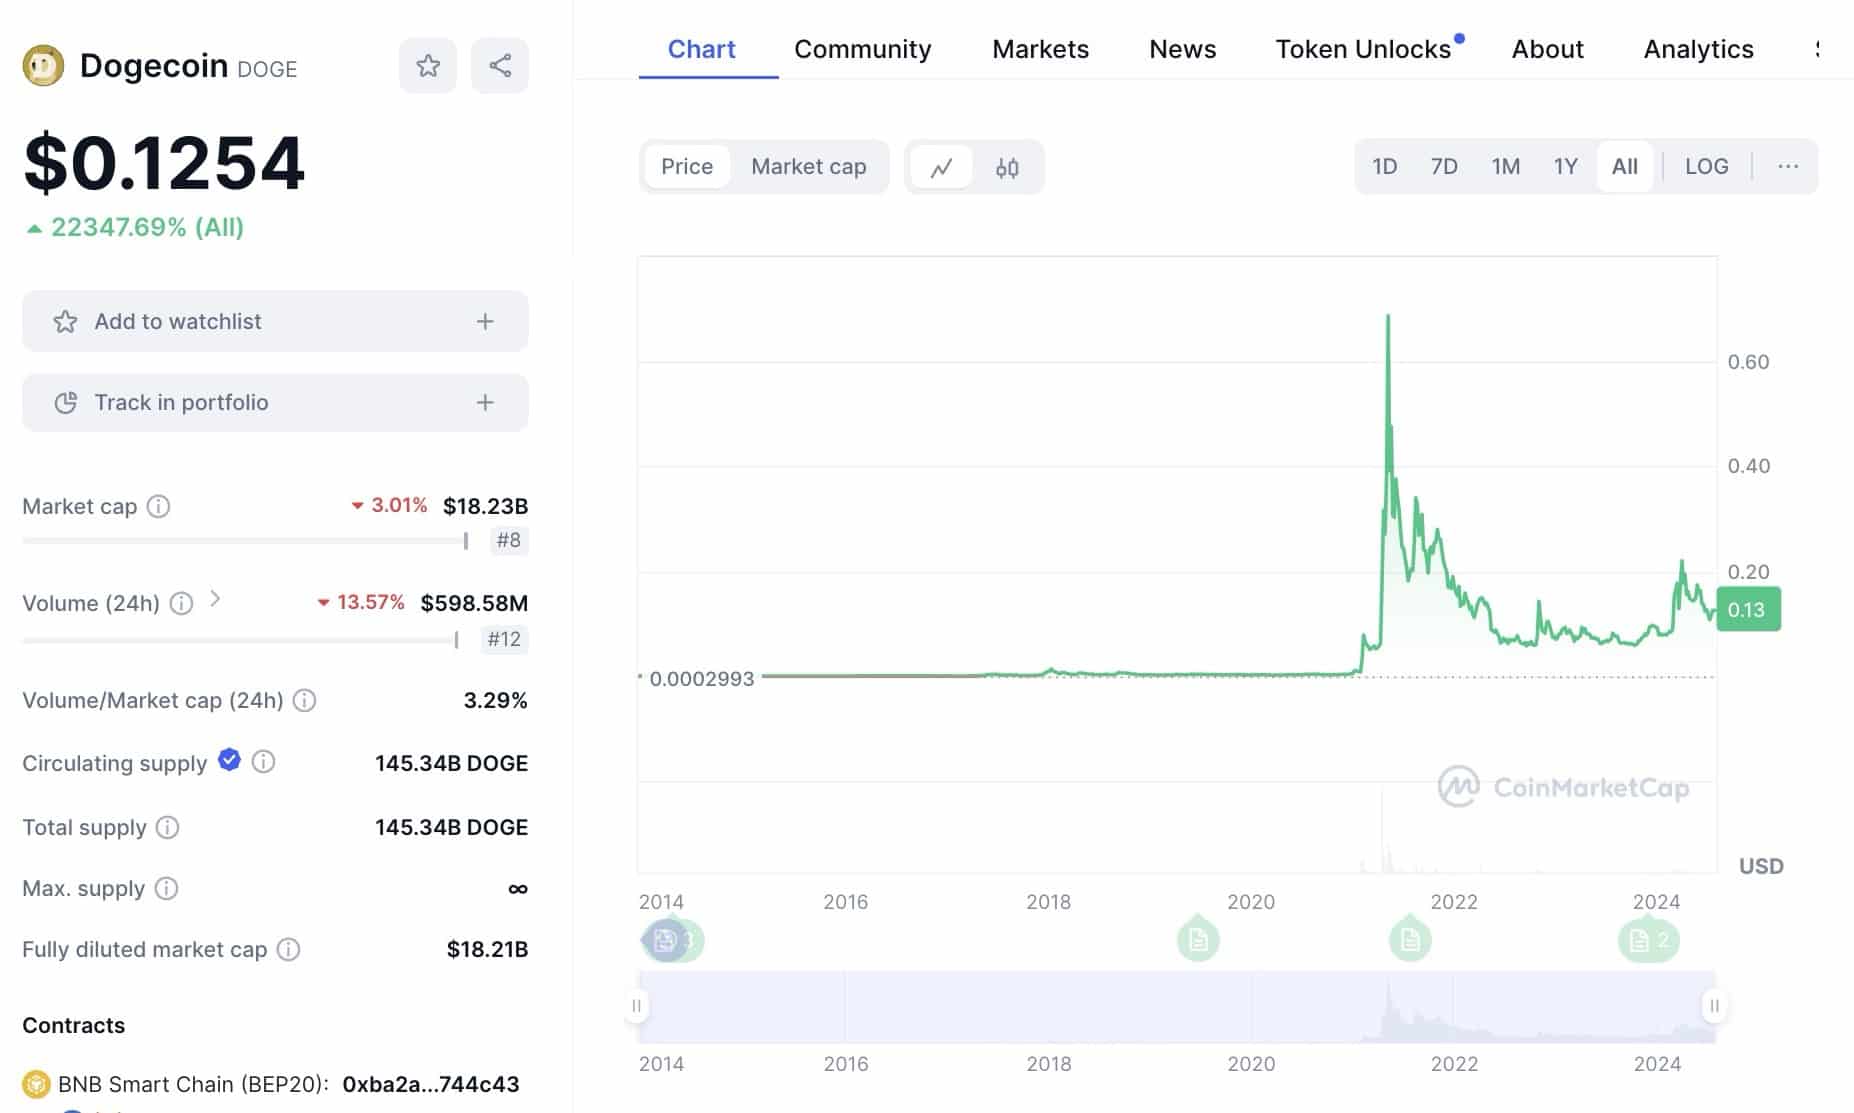
Task: Open the Token Unlocks tab
Action: (1363, 49)
